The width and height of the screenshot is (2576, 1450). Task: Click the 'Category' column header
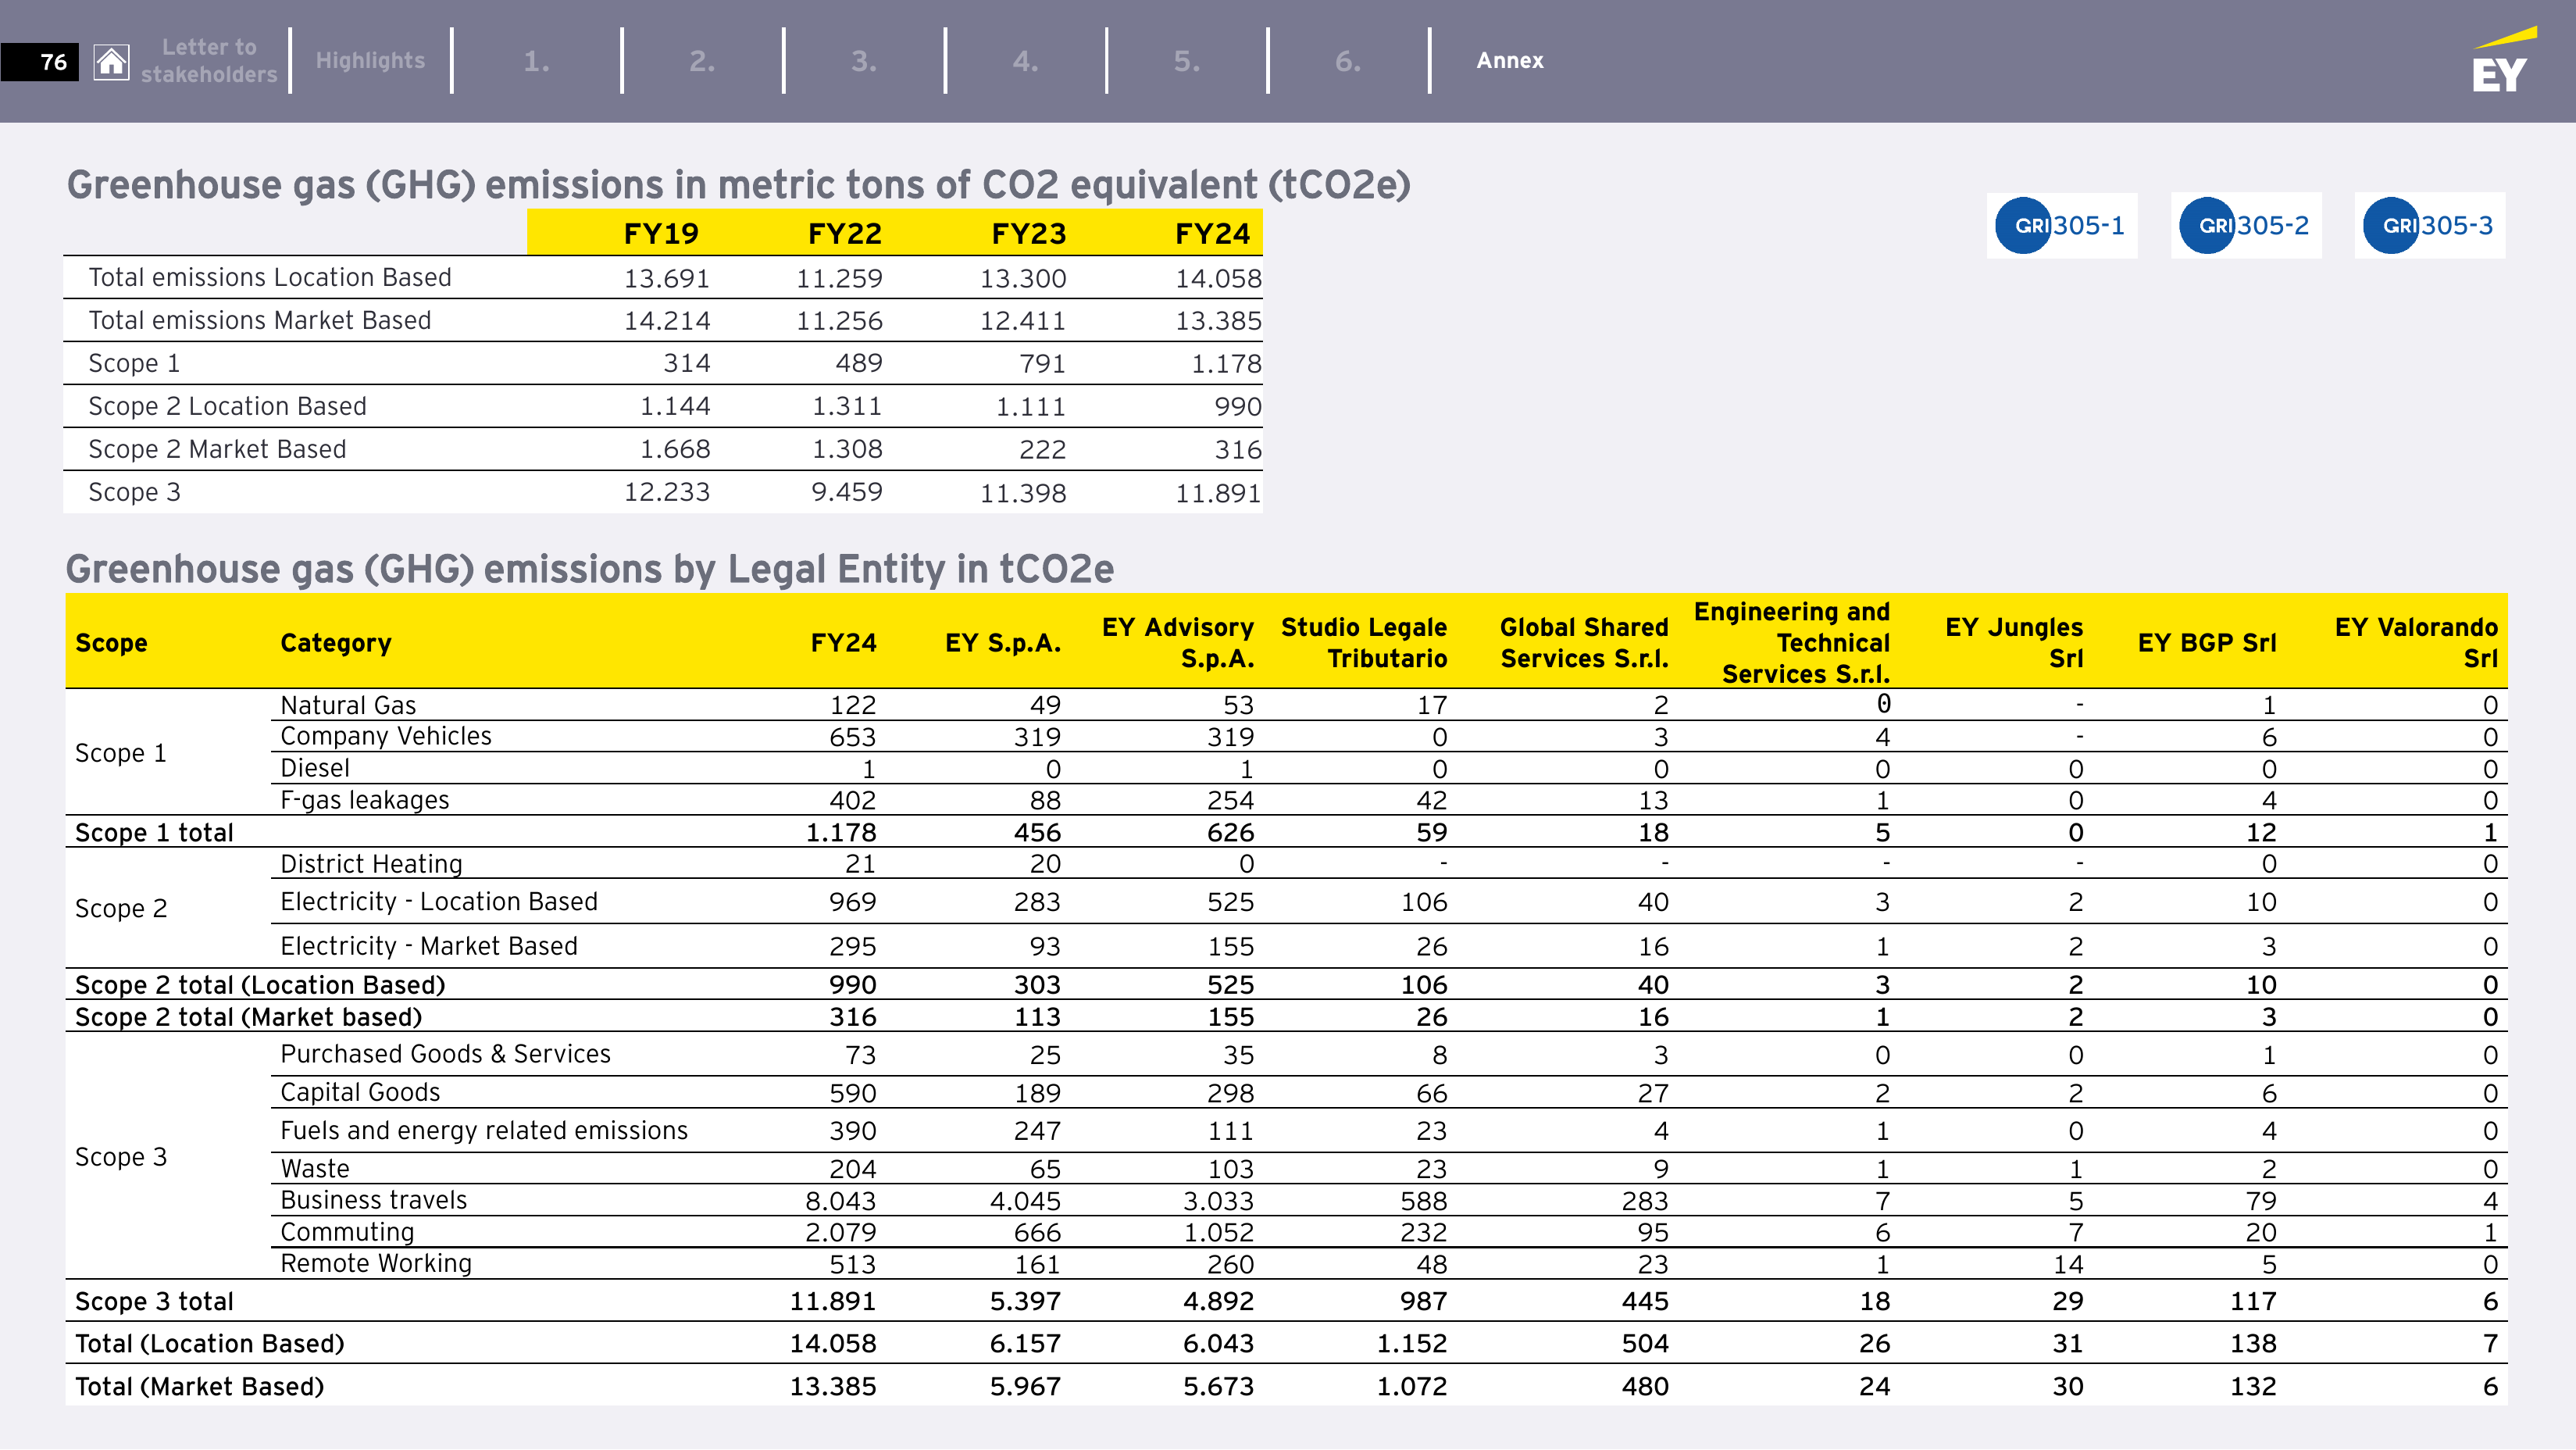click(x=336, y=643)
